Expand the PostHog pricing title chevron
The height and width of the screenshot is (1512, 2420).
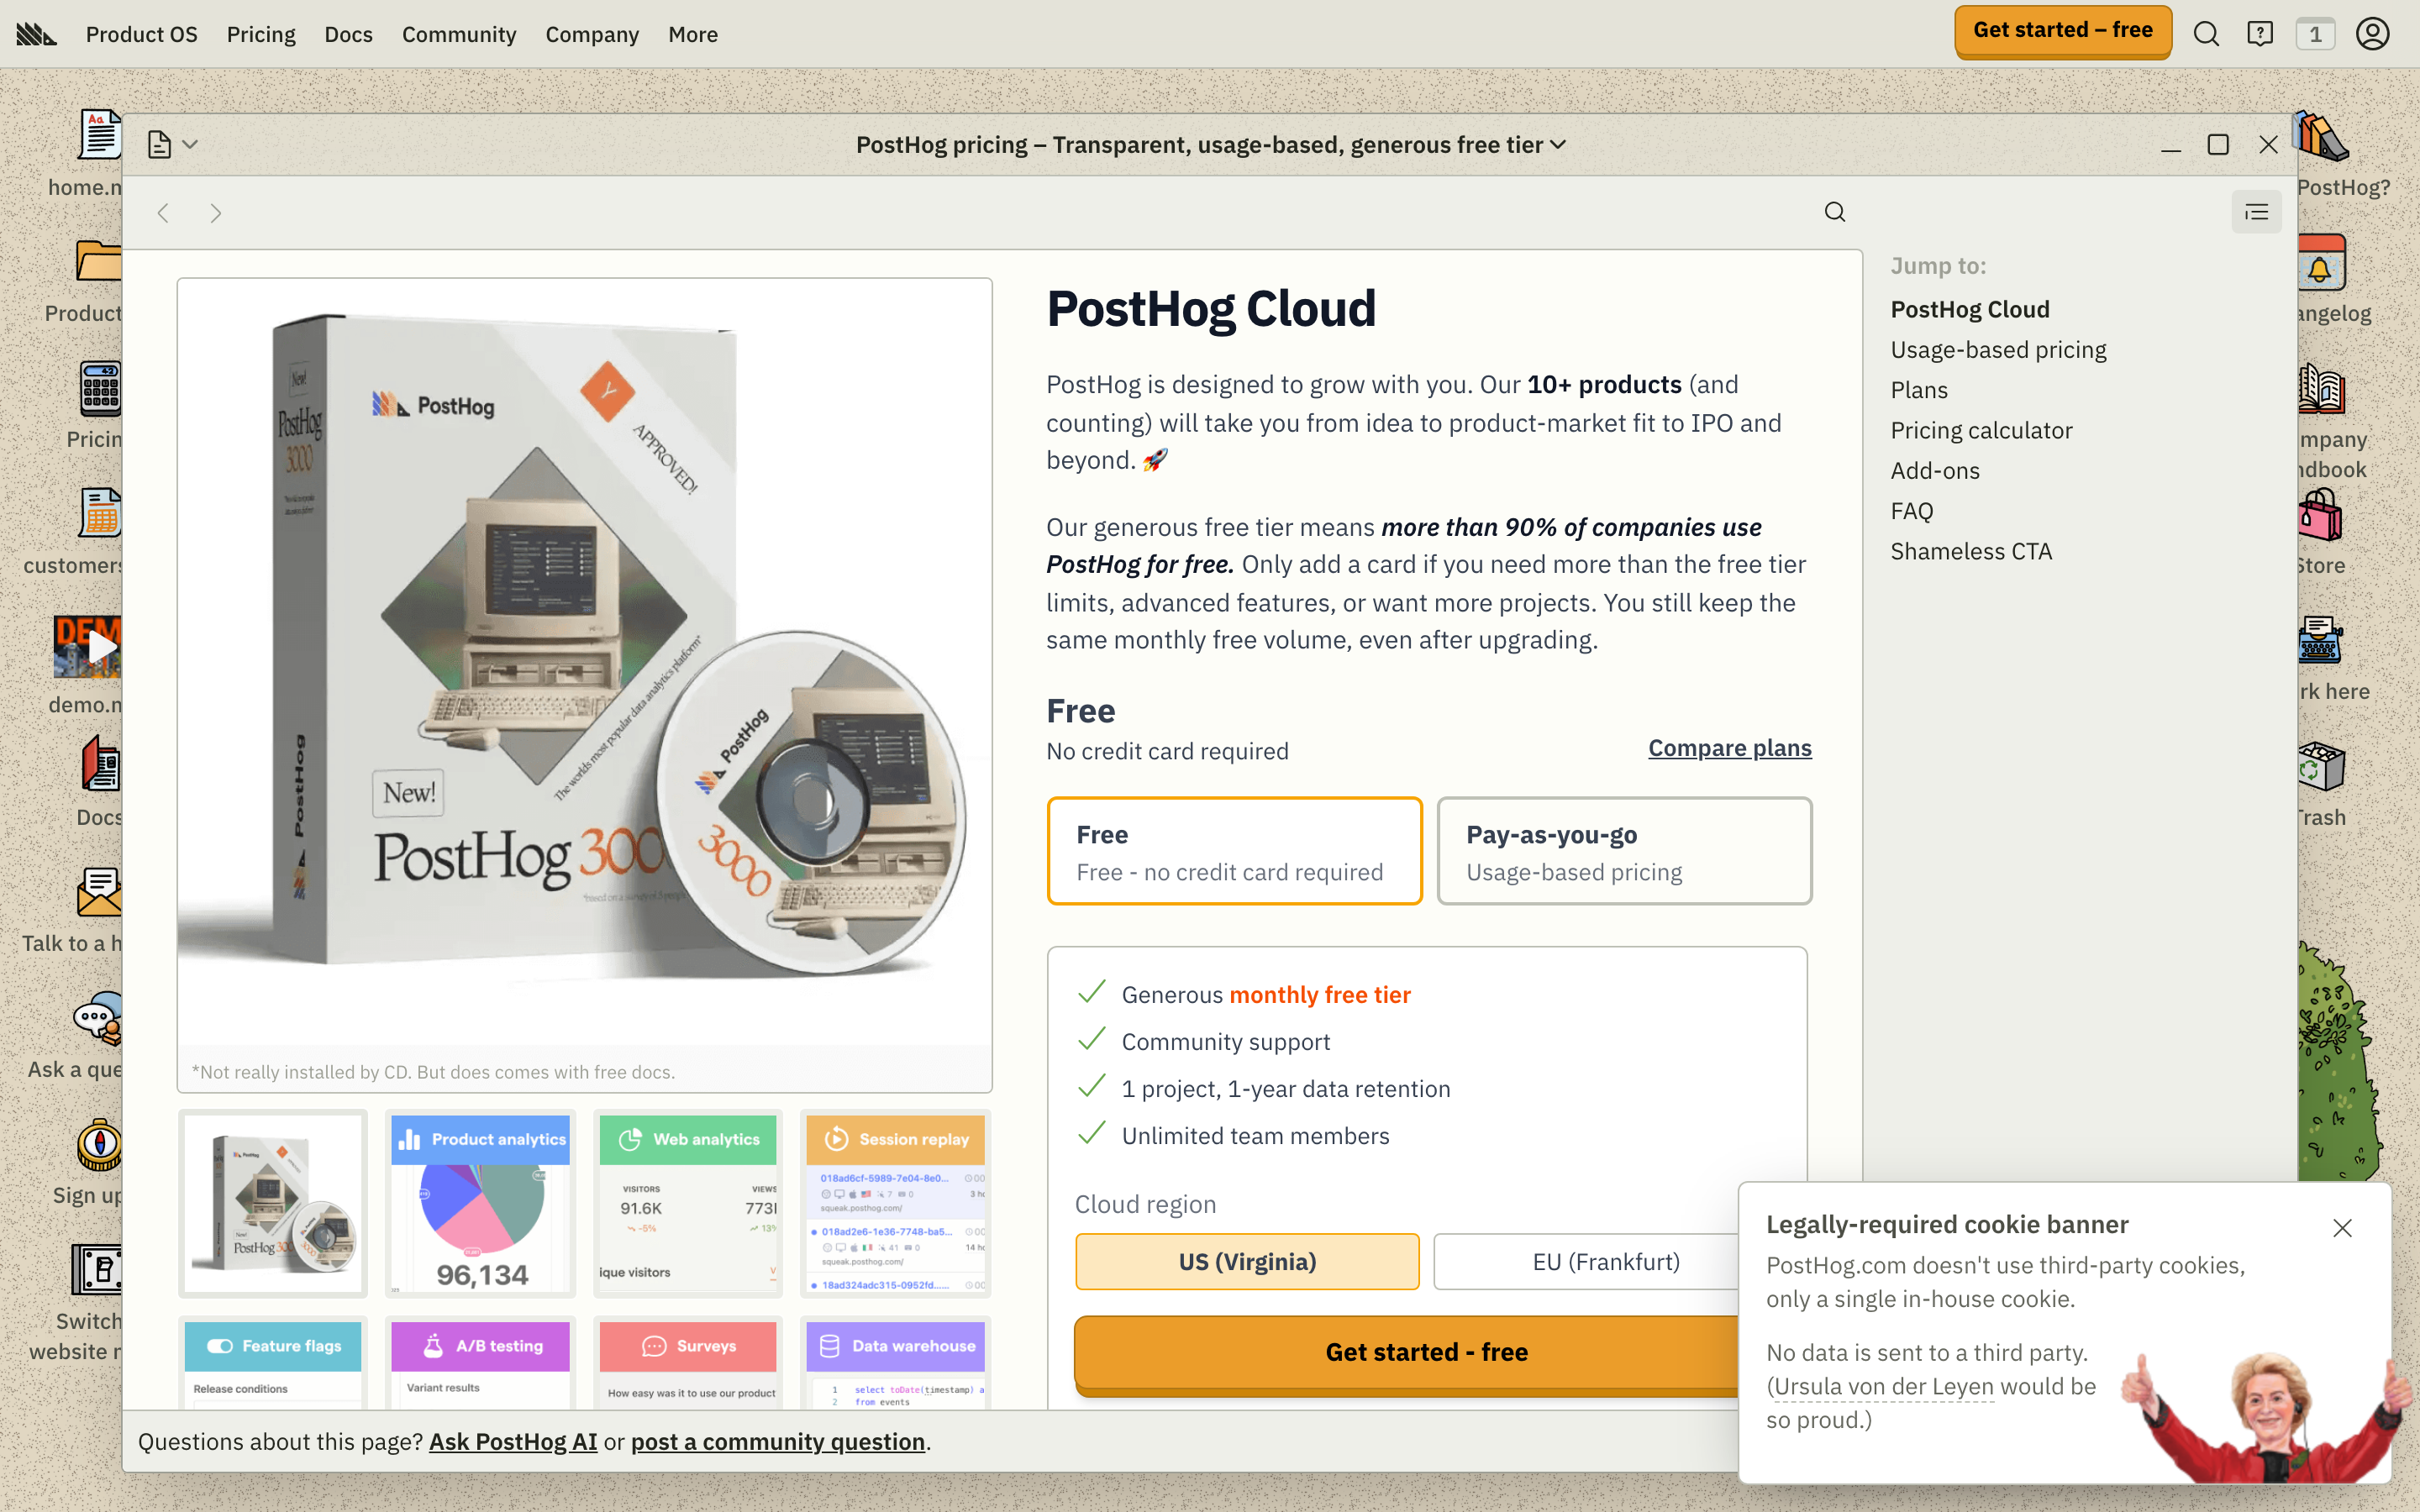(1557, 145)
